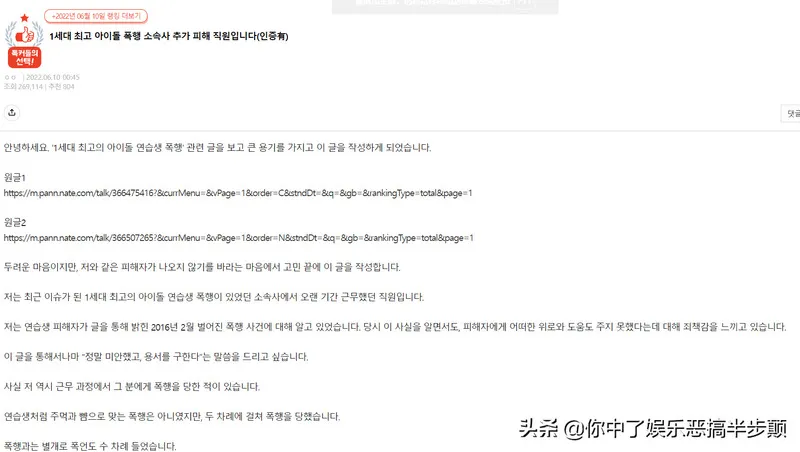
Task: Click the '원글1' label text
Action: point(14,178)
